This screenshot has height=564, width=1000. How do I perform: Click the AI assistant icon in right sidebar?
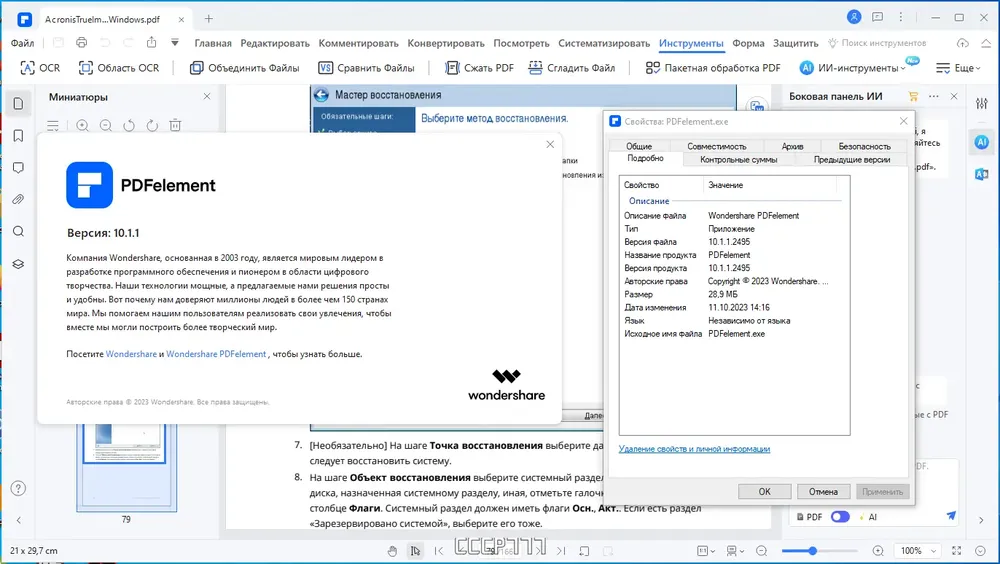[x=982, y=142]
